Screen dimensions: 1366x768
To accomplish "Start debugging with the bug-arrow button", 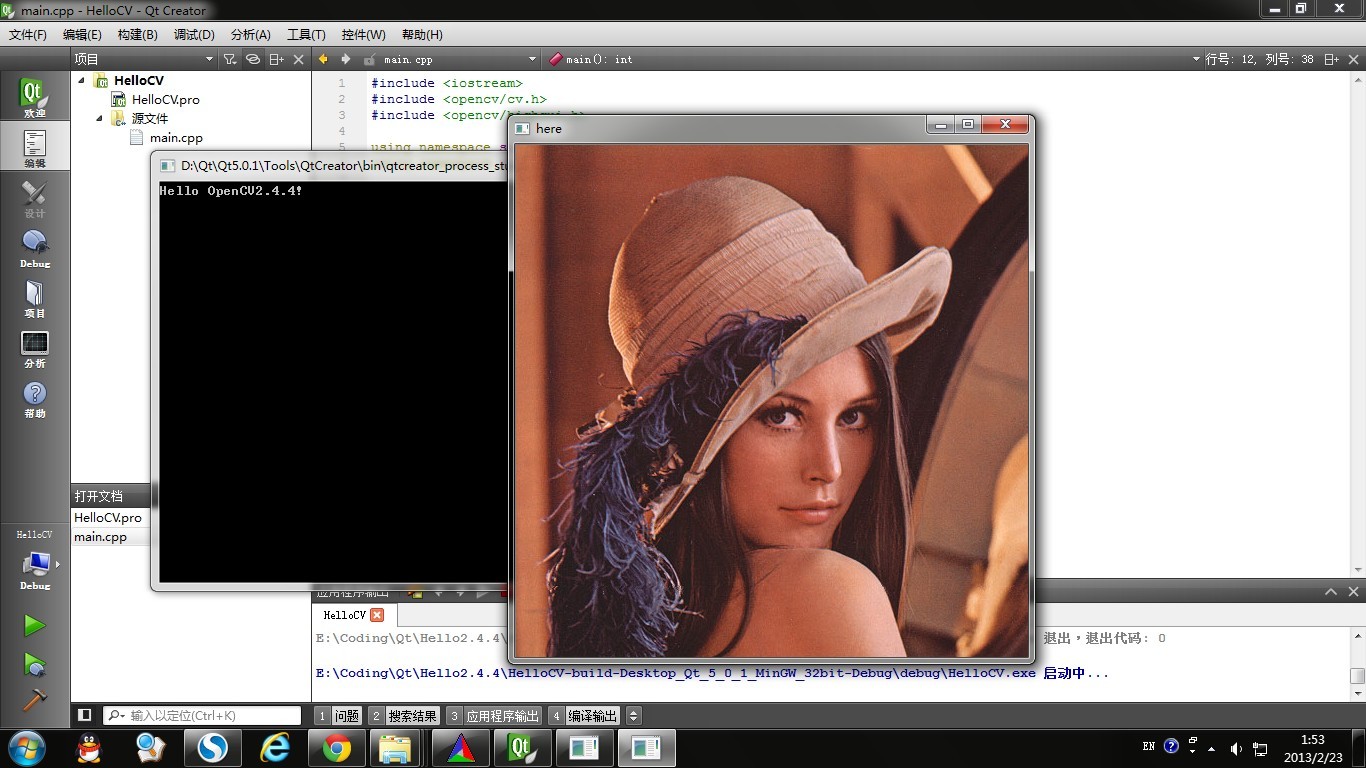I will [34, 663].
